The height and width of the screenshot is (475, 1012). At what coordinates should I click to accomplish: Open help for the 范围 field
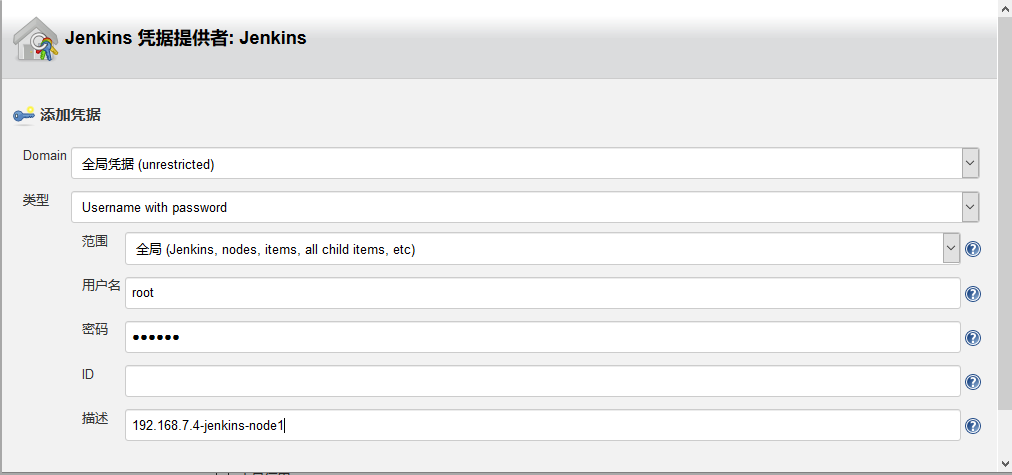click(x=972, y=250)
